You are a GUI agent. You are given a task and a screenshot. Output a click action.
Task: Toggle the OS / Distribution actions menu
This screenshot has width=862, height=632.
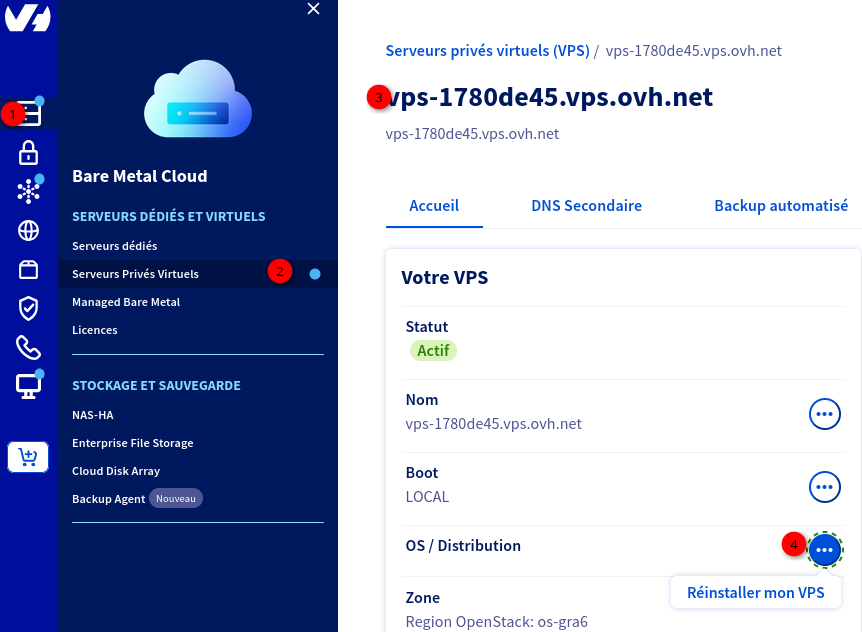[825, 550]
